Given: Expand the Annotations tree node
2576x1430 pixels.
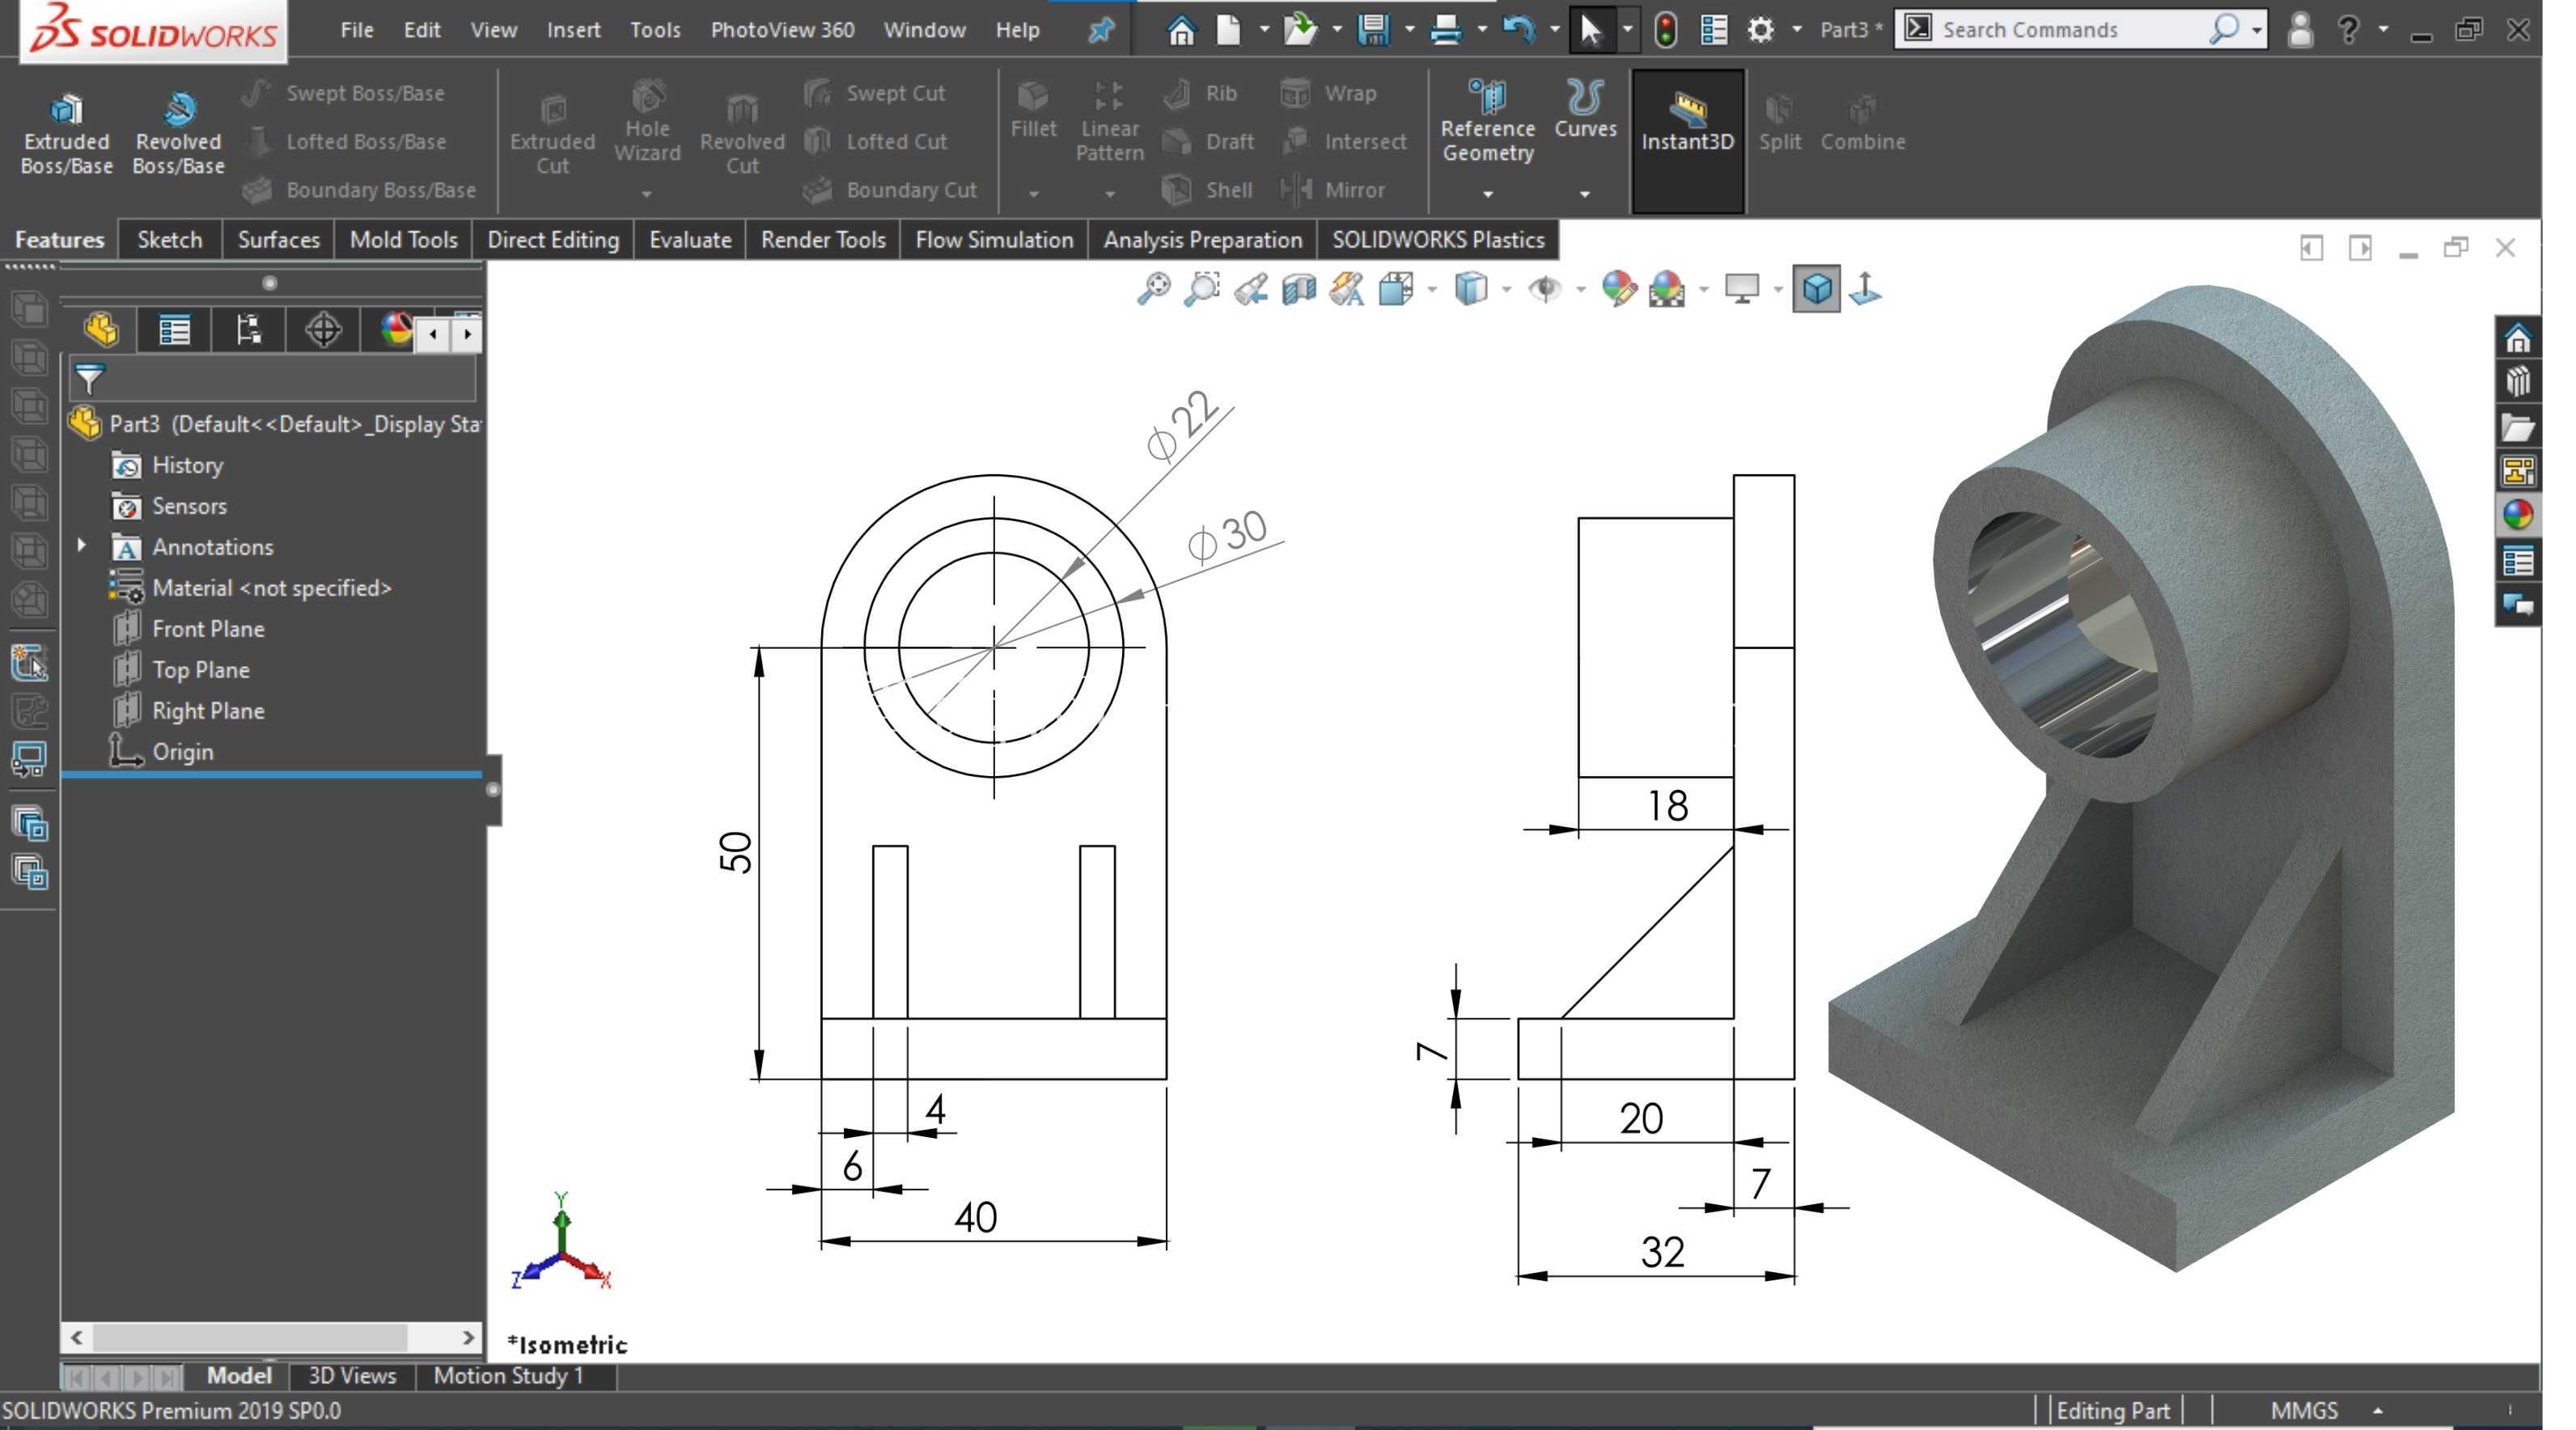Looking at the screenshot, I should pyautogui.click(x=81, y=546).
